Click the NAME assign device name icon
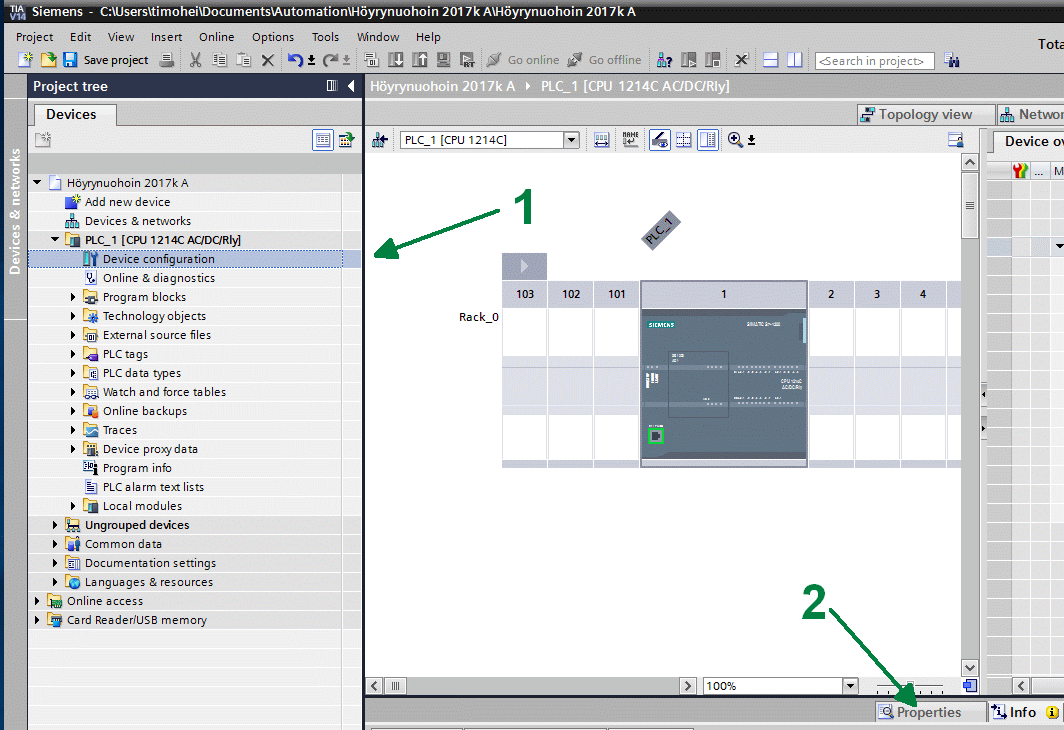The image size is (1064, 730). 630,140
